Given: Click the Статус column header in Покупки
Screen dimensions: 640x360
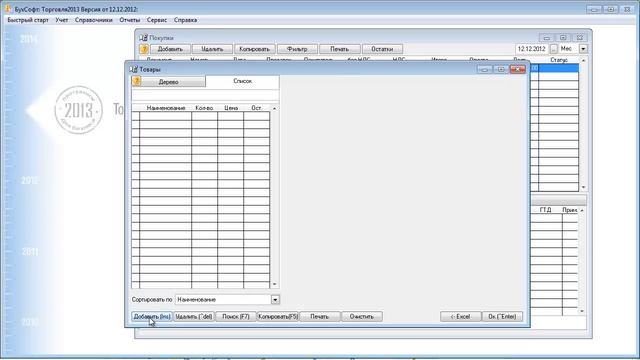Looking at the screenshot, I should tap(559, 60).
